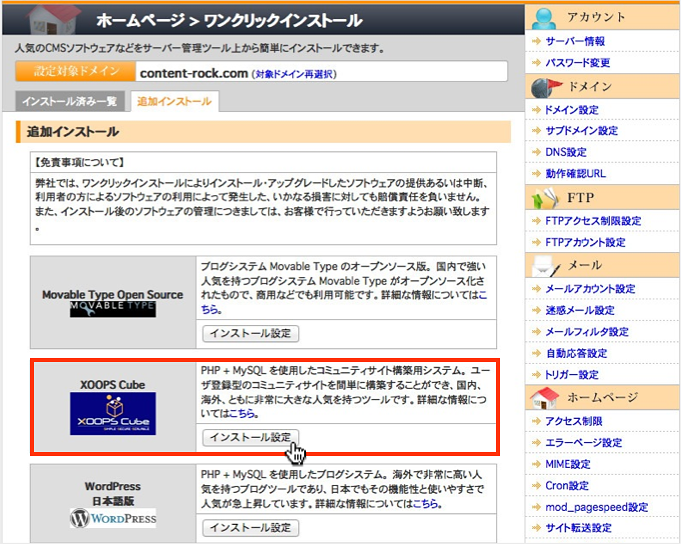This screenshot has height=544, width=681.
Task: Select the 追加インストール tab
Action: tap(175, 101)
